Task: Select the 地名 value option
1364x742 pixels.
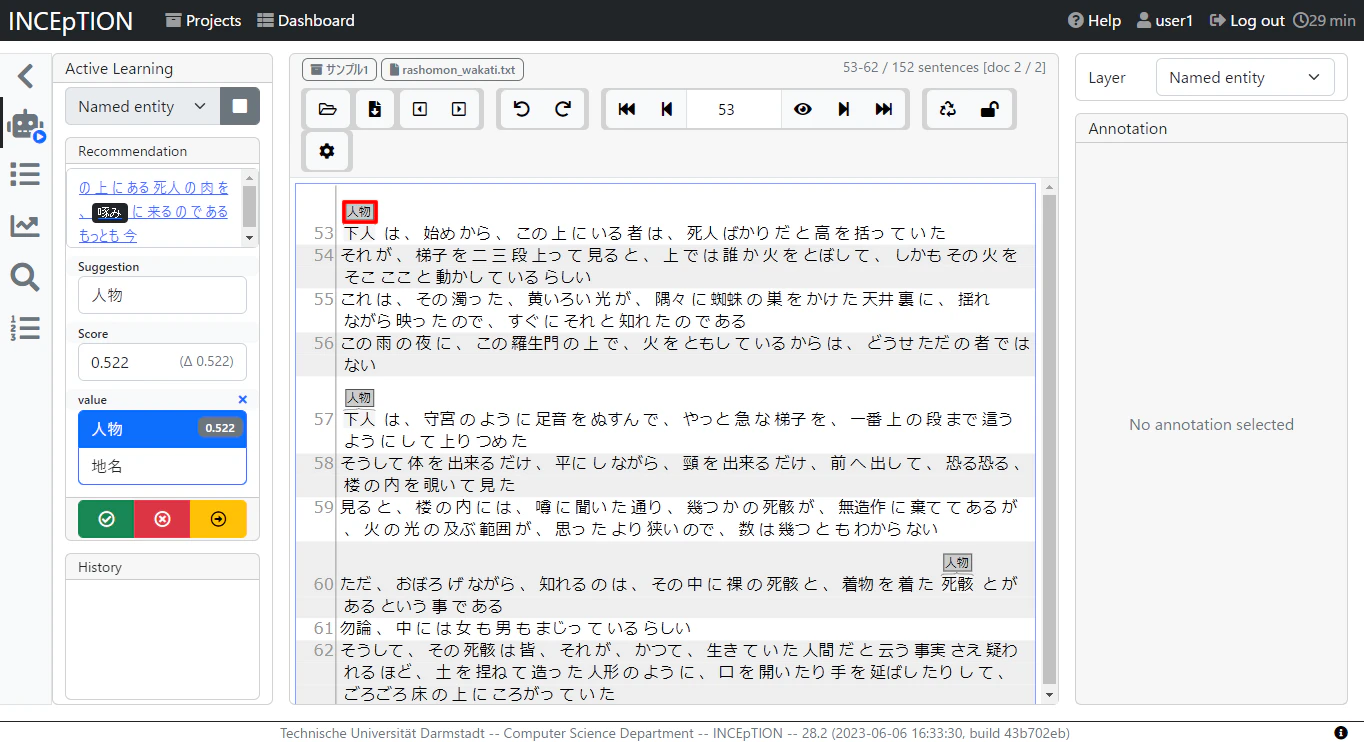Action: pos(162,466)
